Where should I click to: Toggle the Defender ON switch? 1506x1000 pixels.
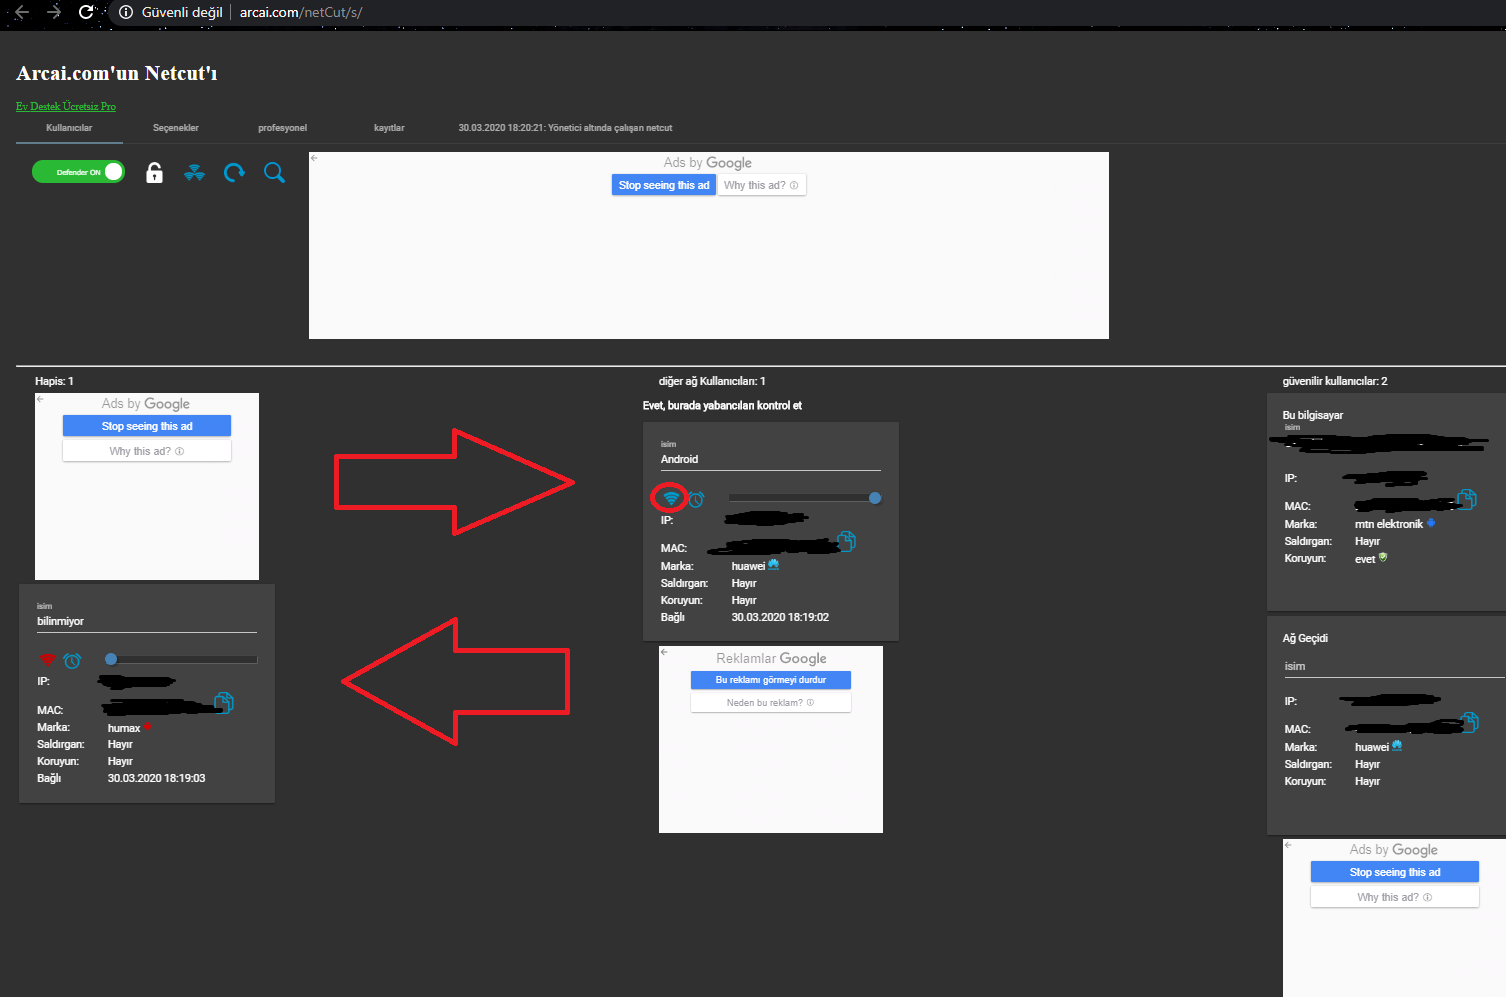click(x=78, y=172)
